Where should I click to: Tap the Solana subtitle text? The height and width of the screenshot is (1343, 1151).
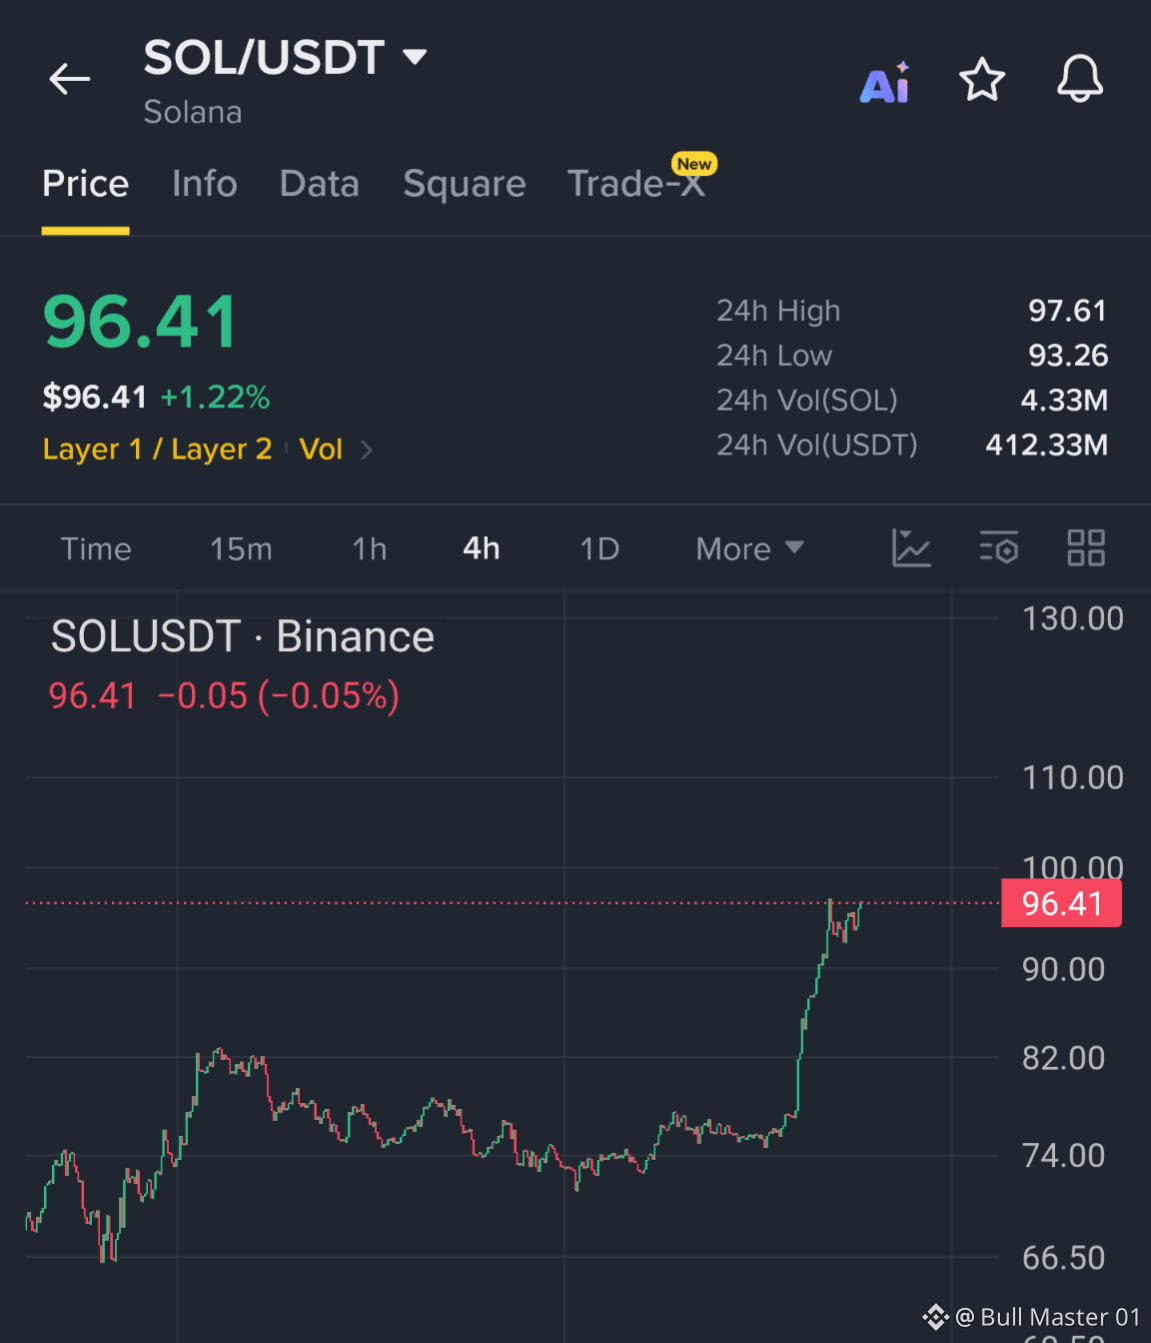click(193, 112)
